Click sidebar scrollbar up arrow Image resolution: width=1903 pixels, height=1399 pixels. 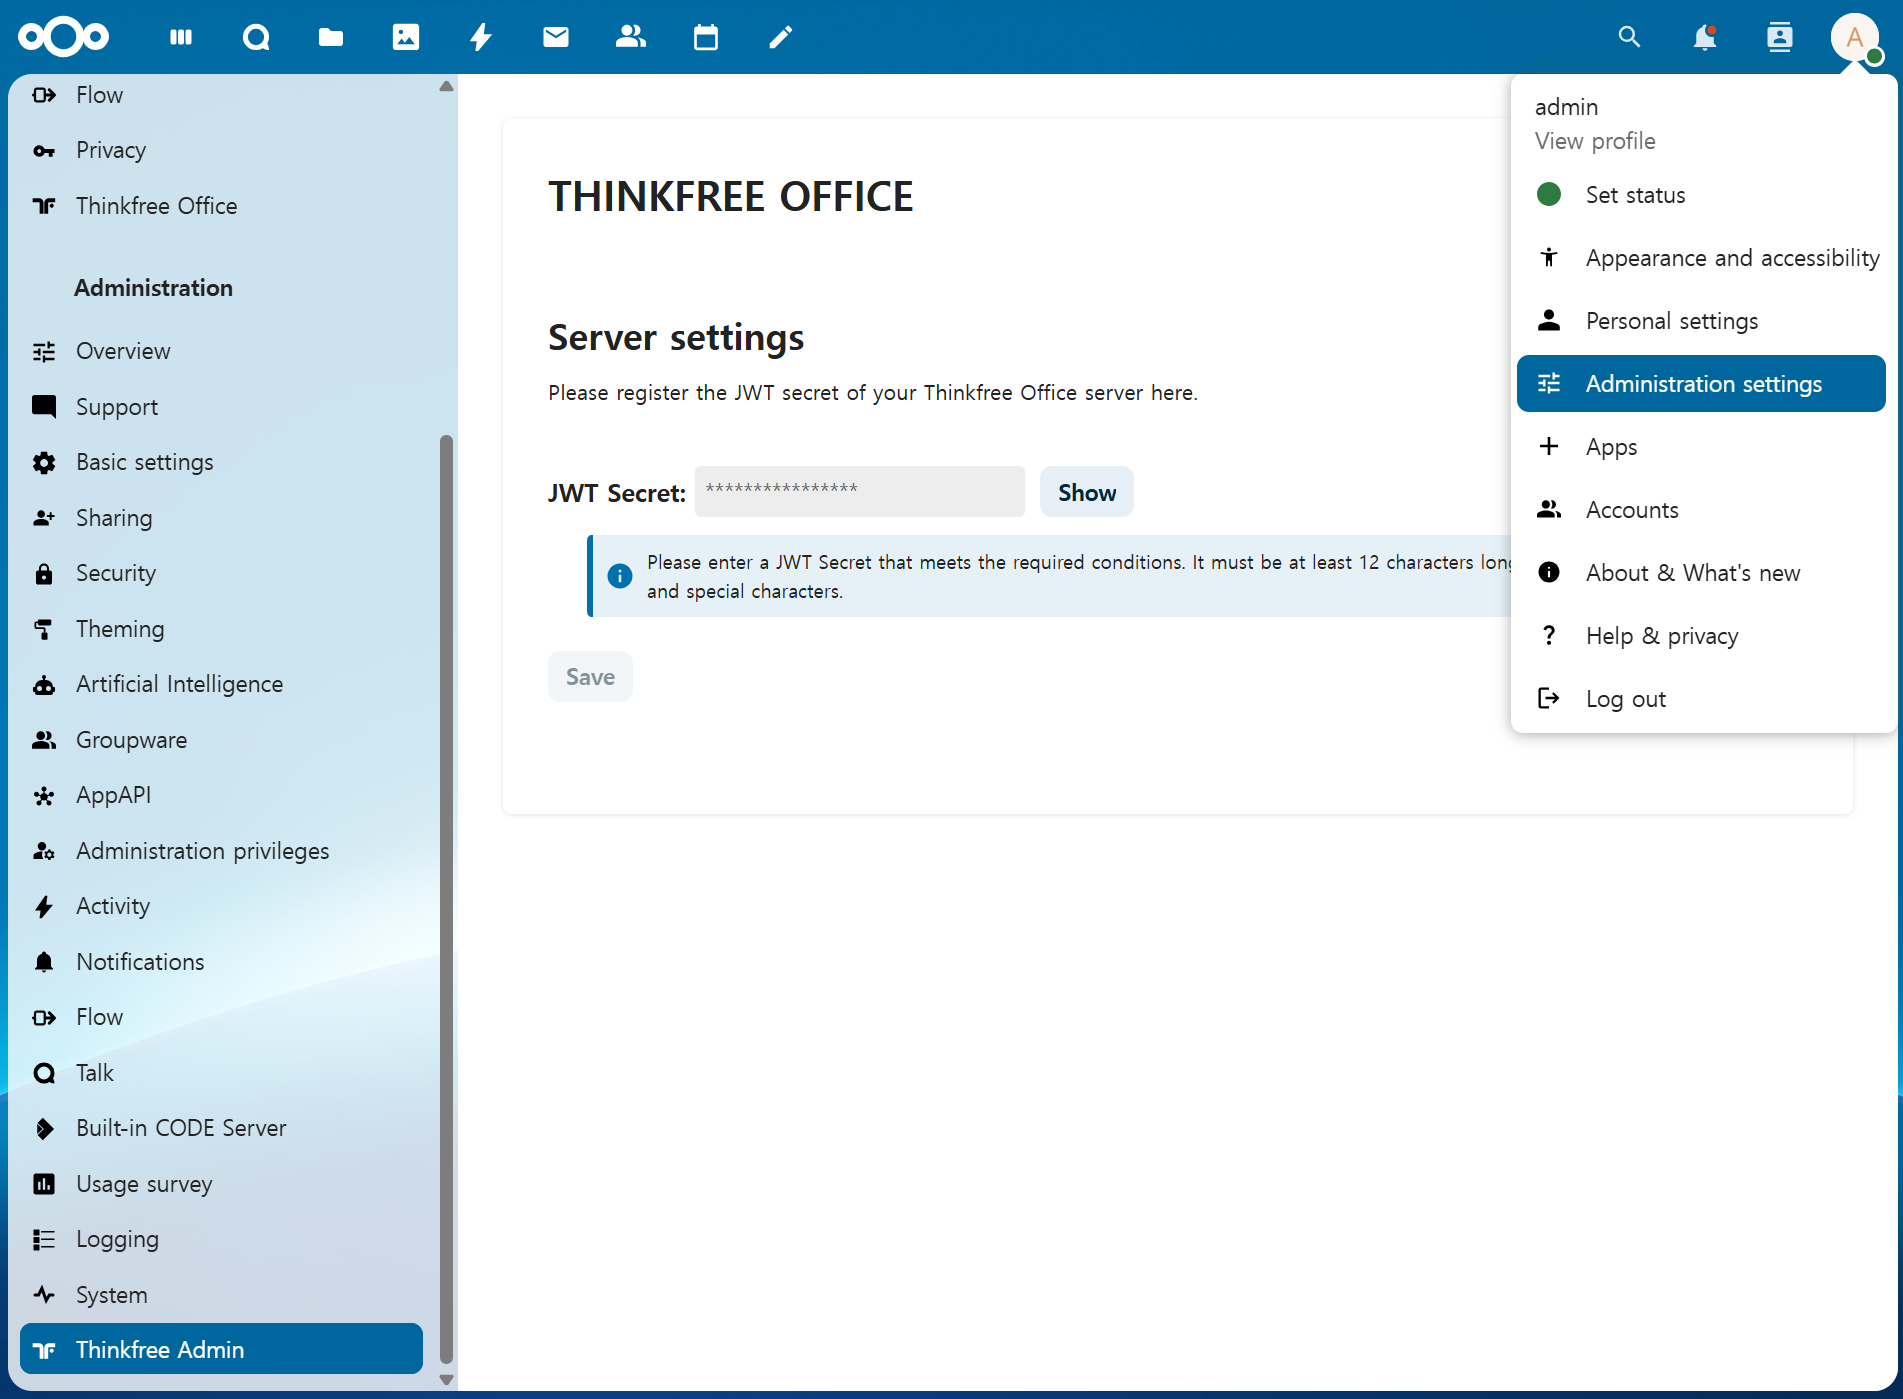[x=446, y=87]
